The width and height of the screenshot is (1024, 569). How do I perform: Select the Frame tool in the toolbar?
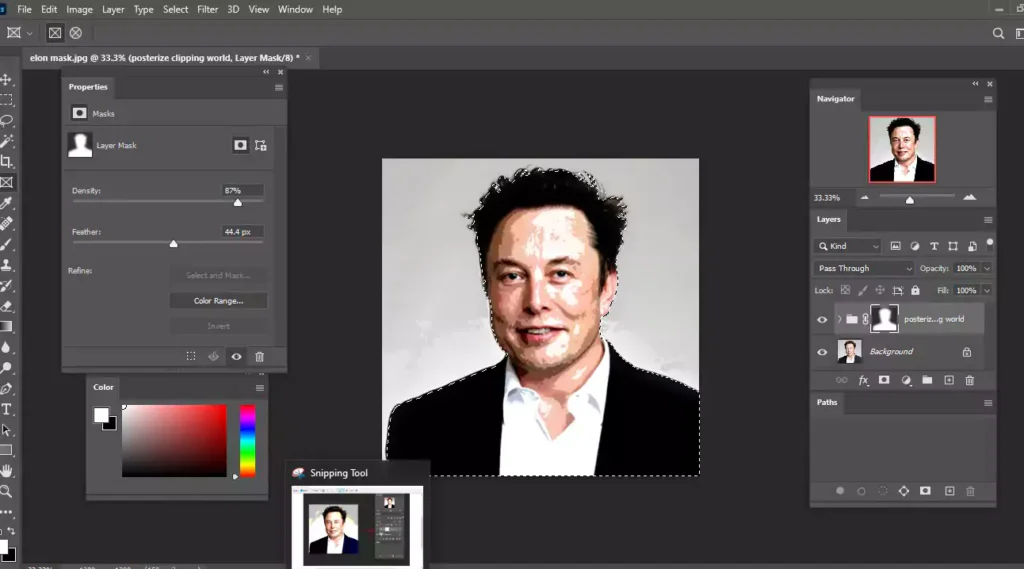click(x=7, y=182)
